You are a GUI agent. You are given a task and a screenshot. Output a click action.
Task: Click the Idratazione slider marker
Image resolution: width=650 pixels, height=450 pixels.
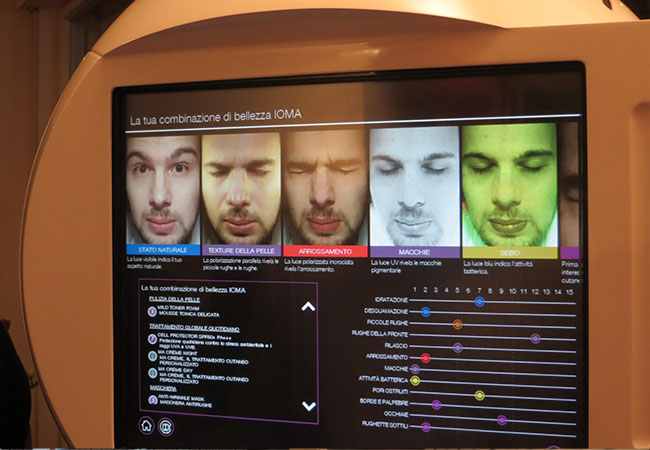(x=480, y=301)
